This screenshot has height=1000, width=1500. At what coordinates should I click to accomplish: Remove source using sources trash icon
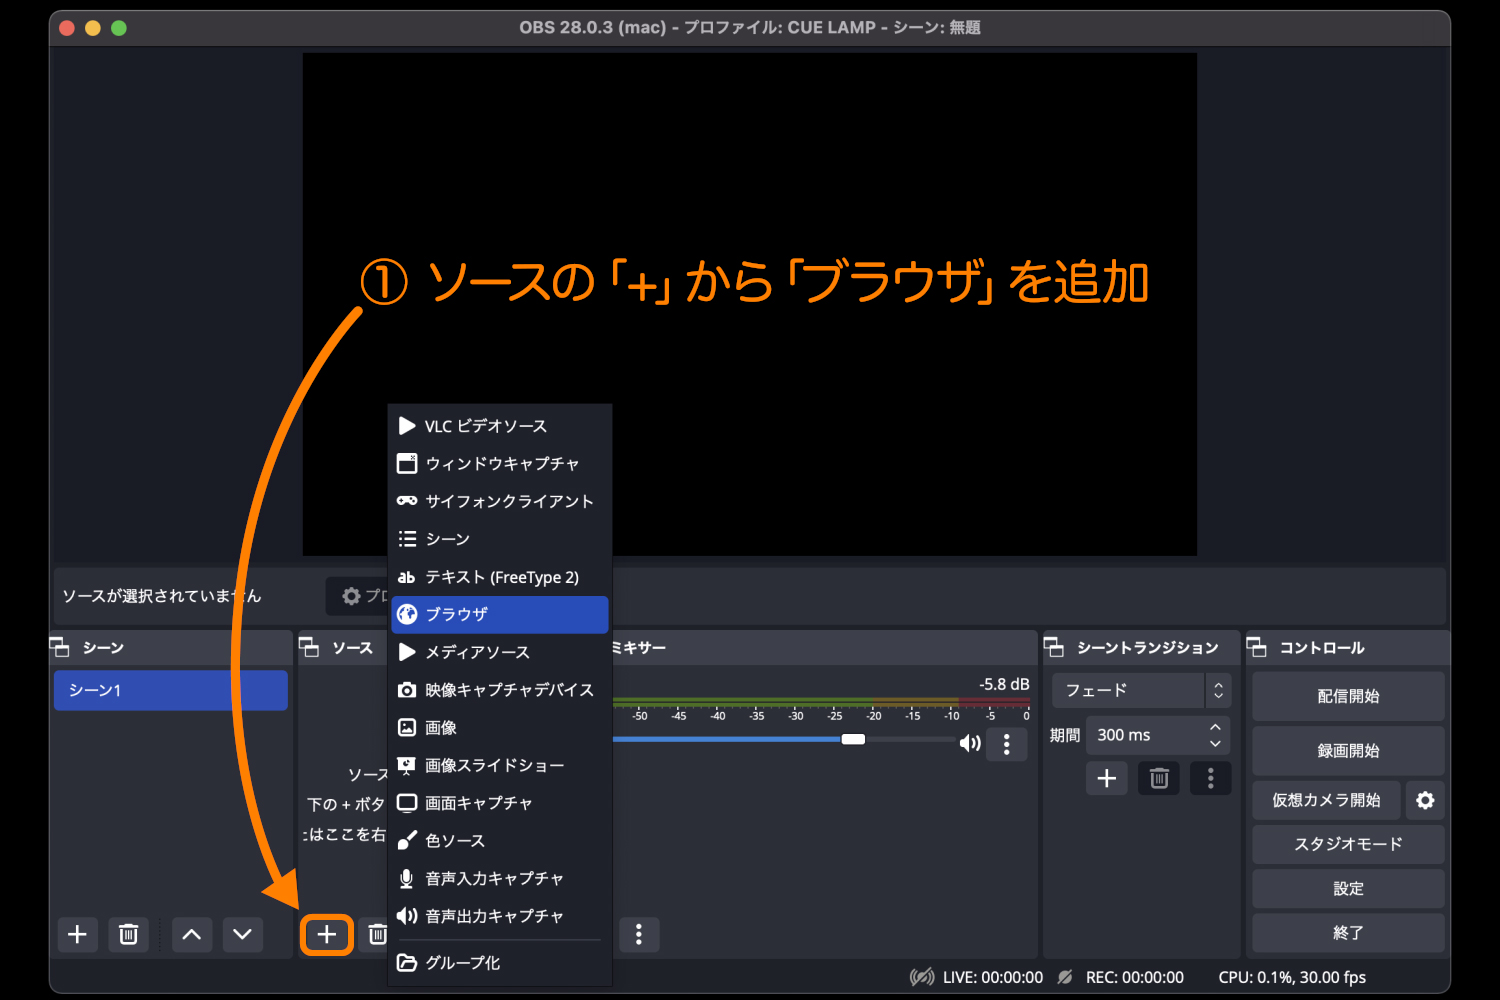point(377,934)
